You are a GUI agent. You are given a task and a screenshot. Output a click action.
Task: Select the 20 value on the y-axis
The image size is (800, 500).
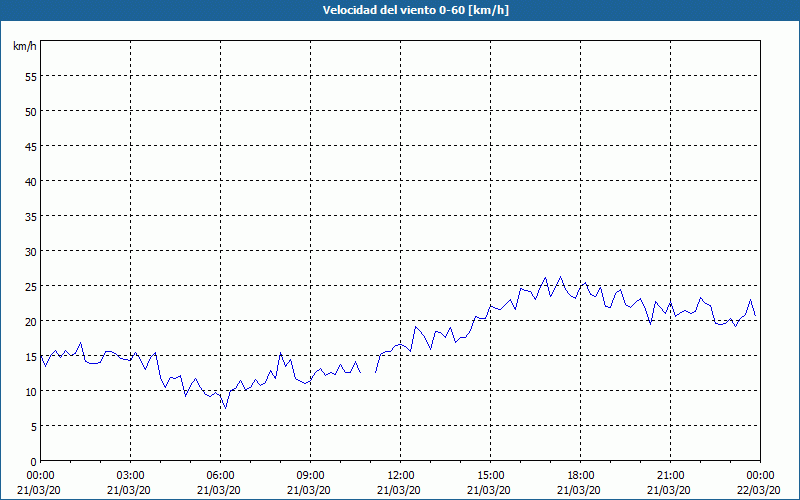click(x=31, y=321)
